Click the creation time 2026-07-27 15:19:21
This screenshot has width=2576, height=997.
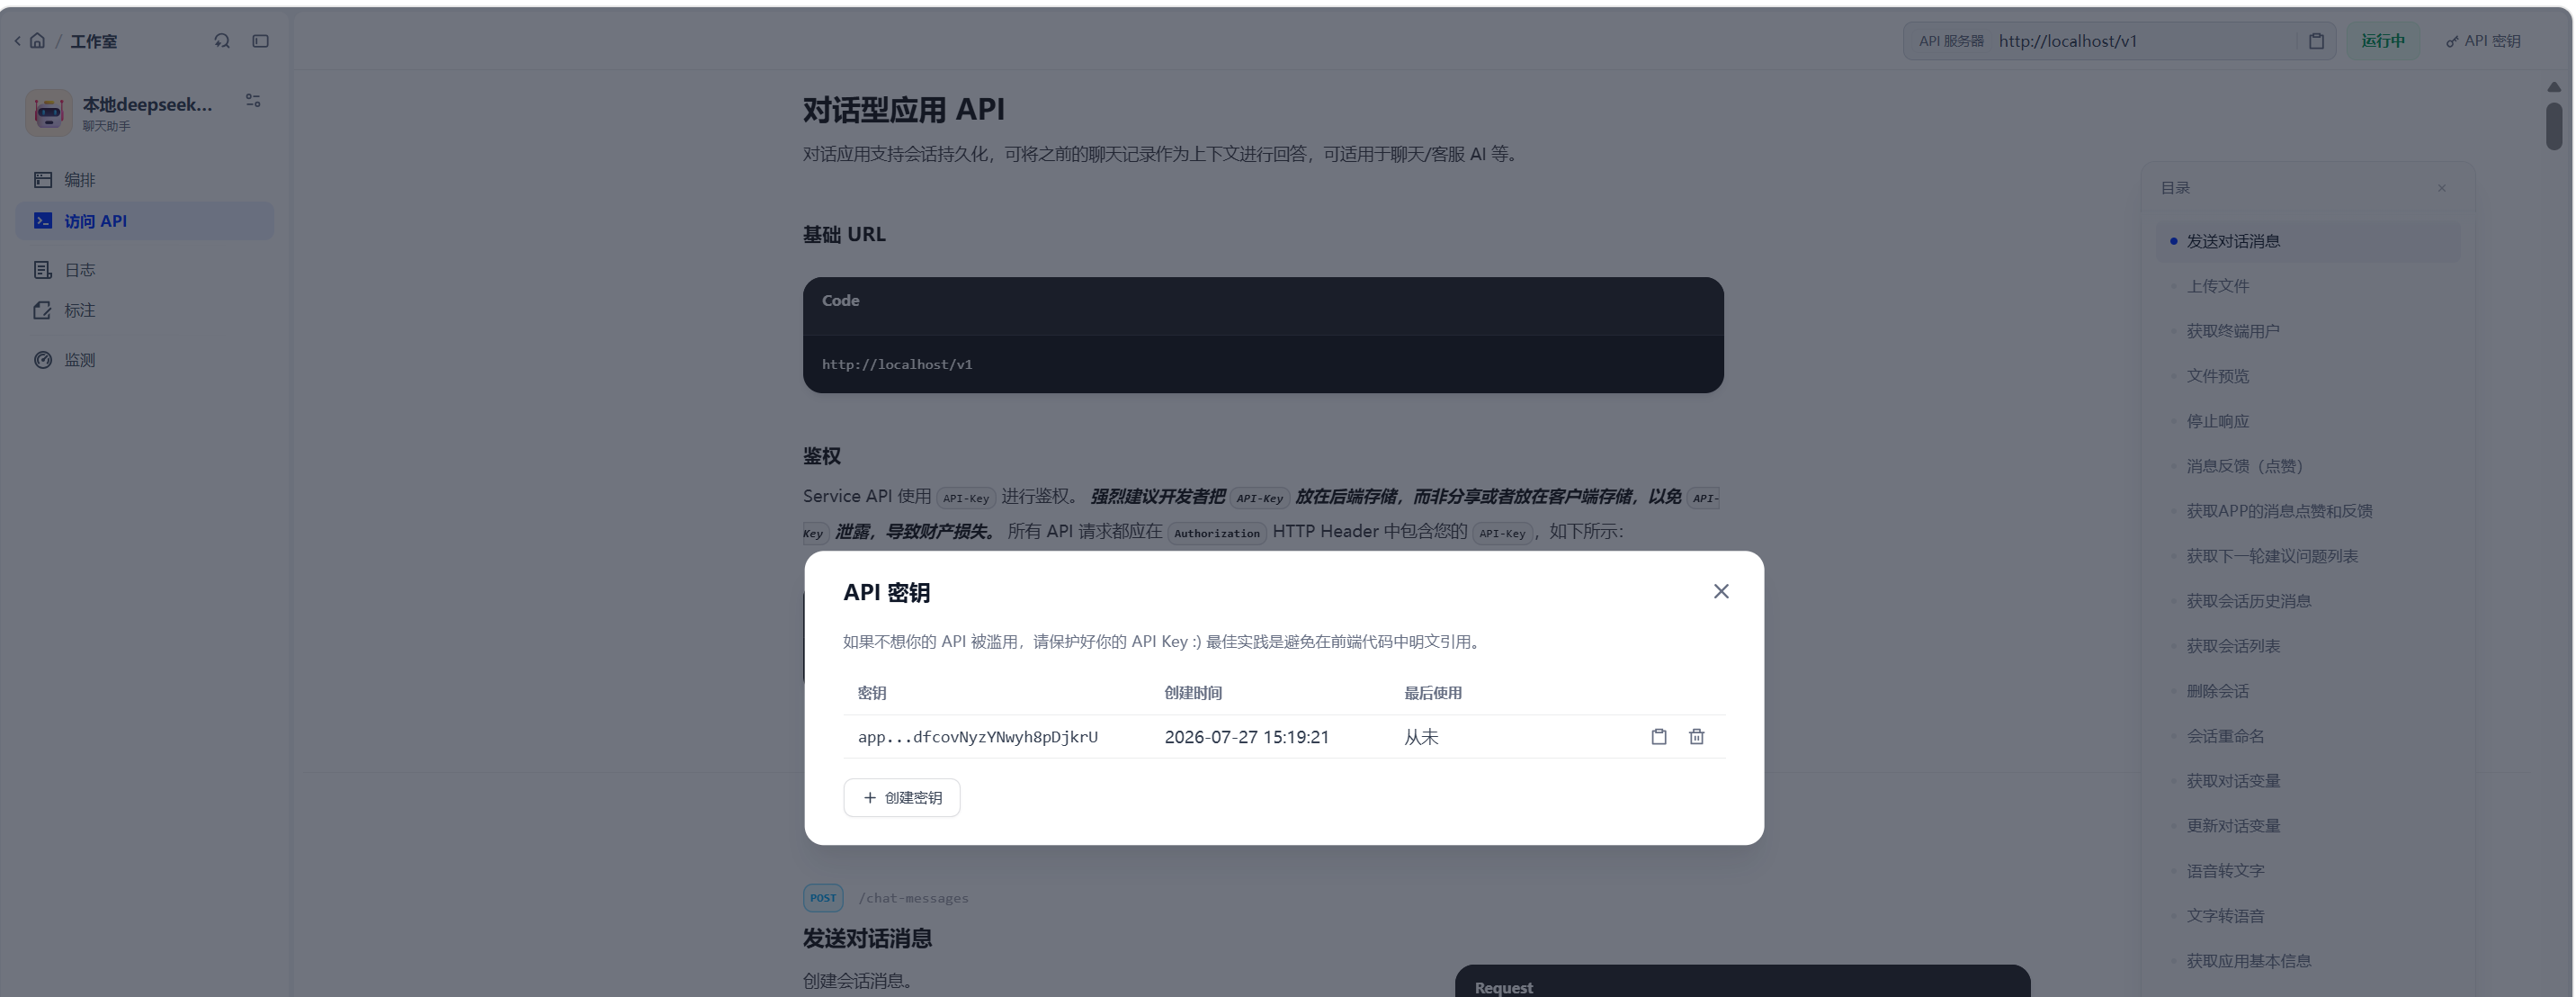point(1246,737)
